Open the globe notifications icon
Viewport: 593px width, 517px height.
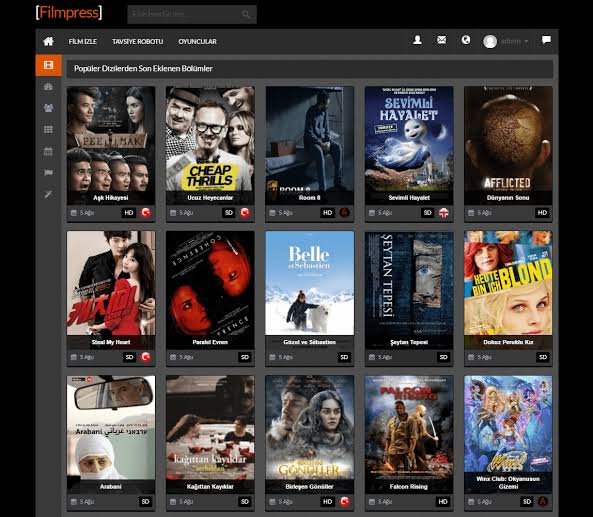pos(466,40)
